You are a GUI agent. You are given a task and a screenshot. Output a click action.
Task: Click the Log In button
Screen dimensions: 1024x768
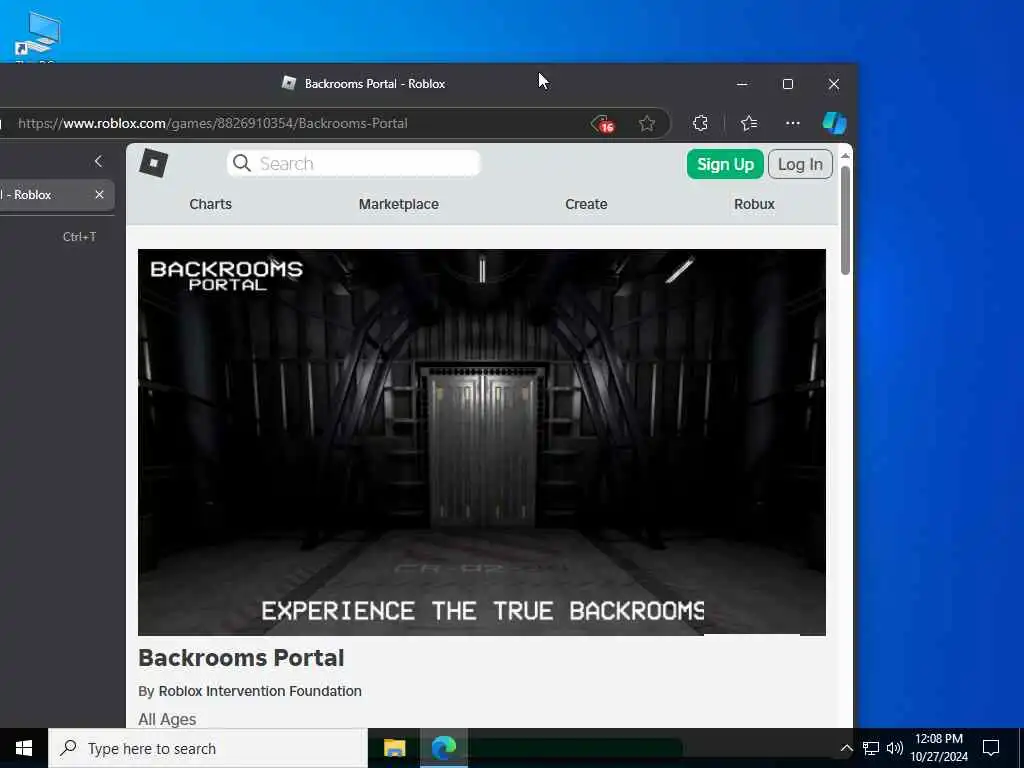(800, 164)
